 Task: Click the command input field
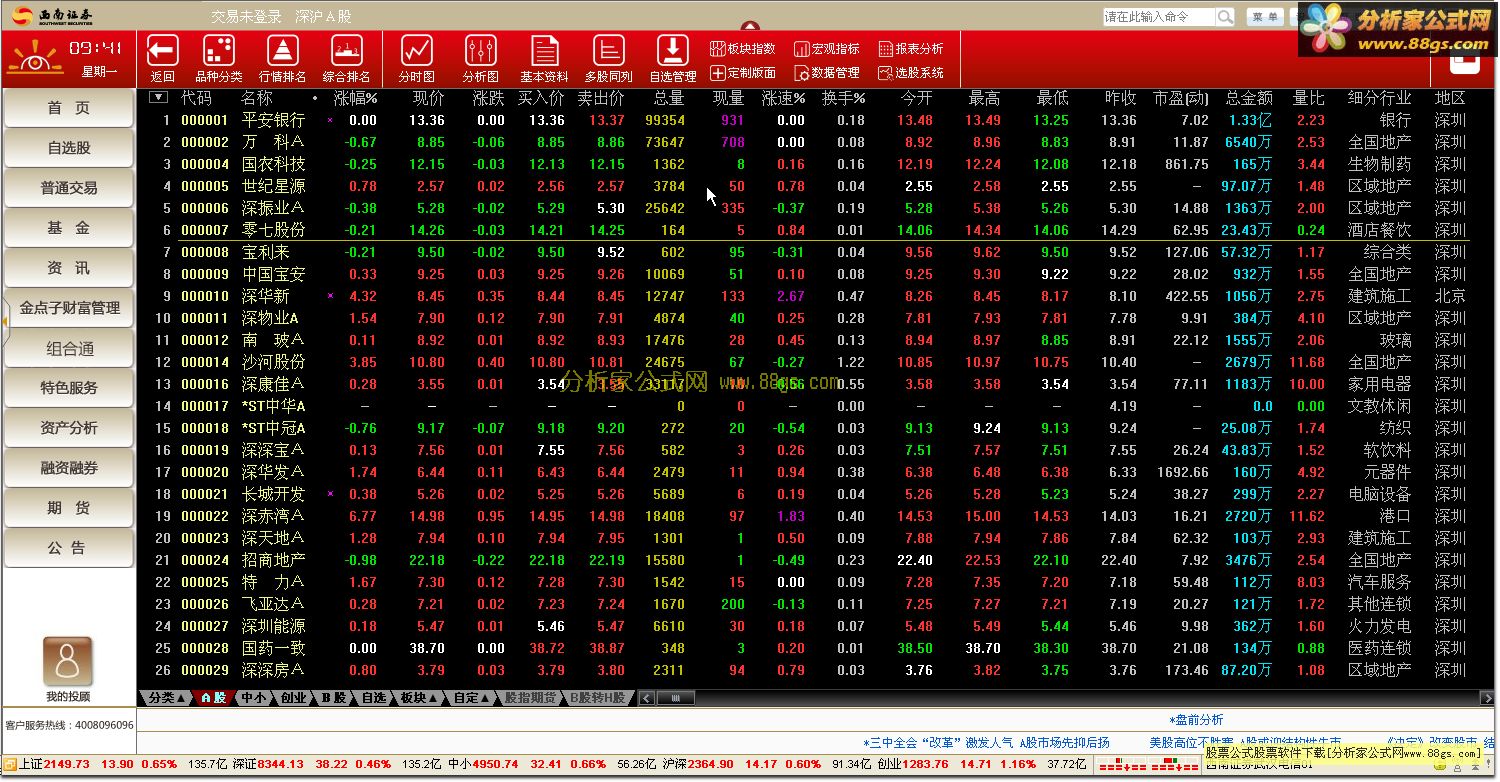pos(1160,17)
